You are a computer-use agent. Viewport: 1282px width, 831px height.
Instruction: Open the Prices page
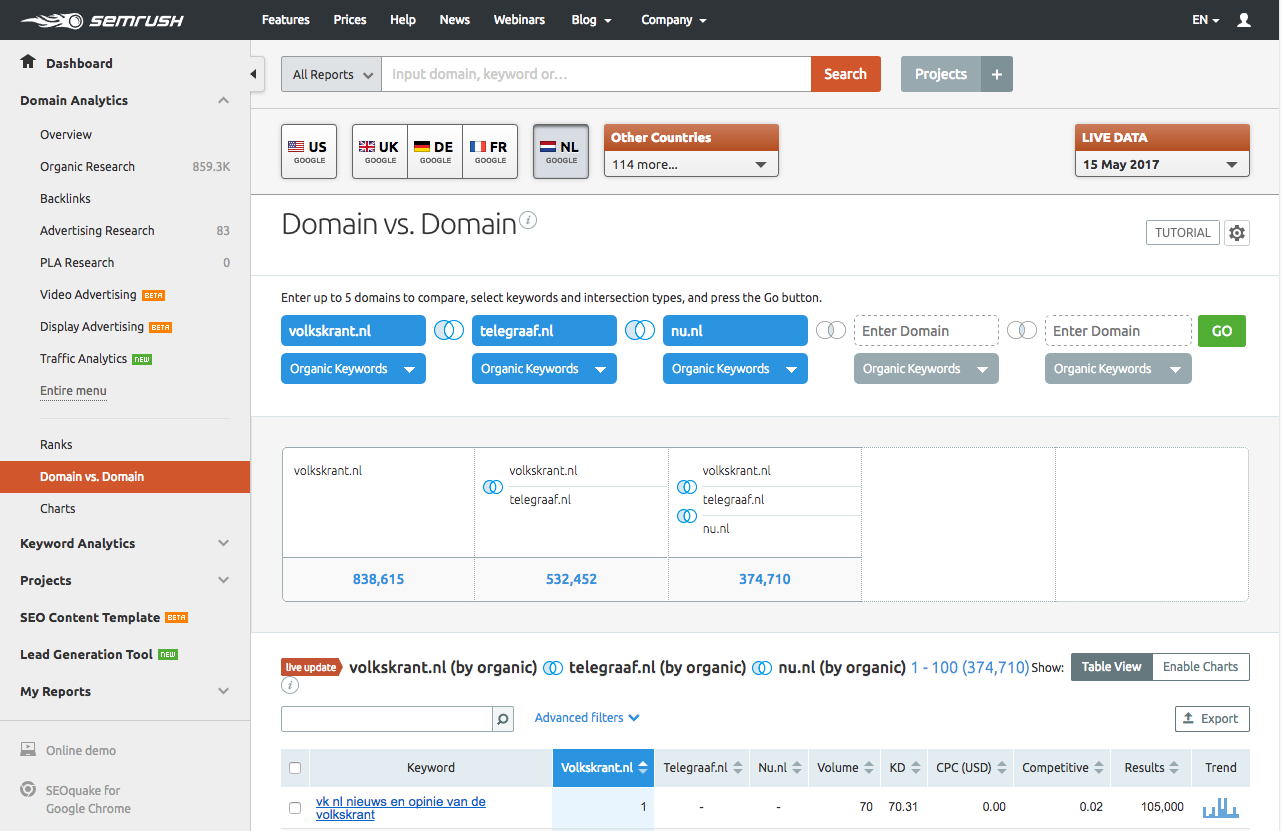click(350, 20)
